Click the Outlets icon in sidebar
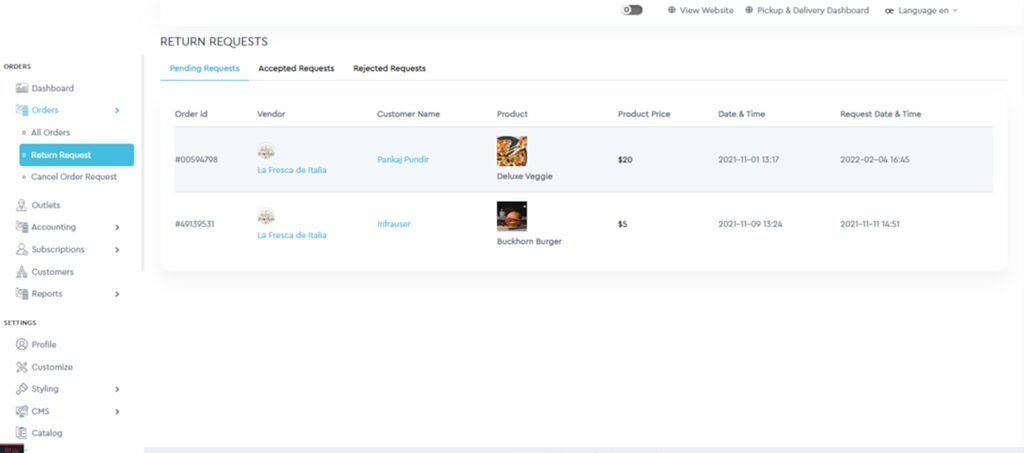 (22, 205)
